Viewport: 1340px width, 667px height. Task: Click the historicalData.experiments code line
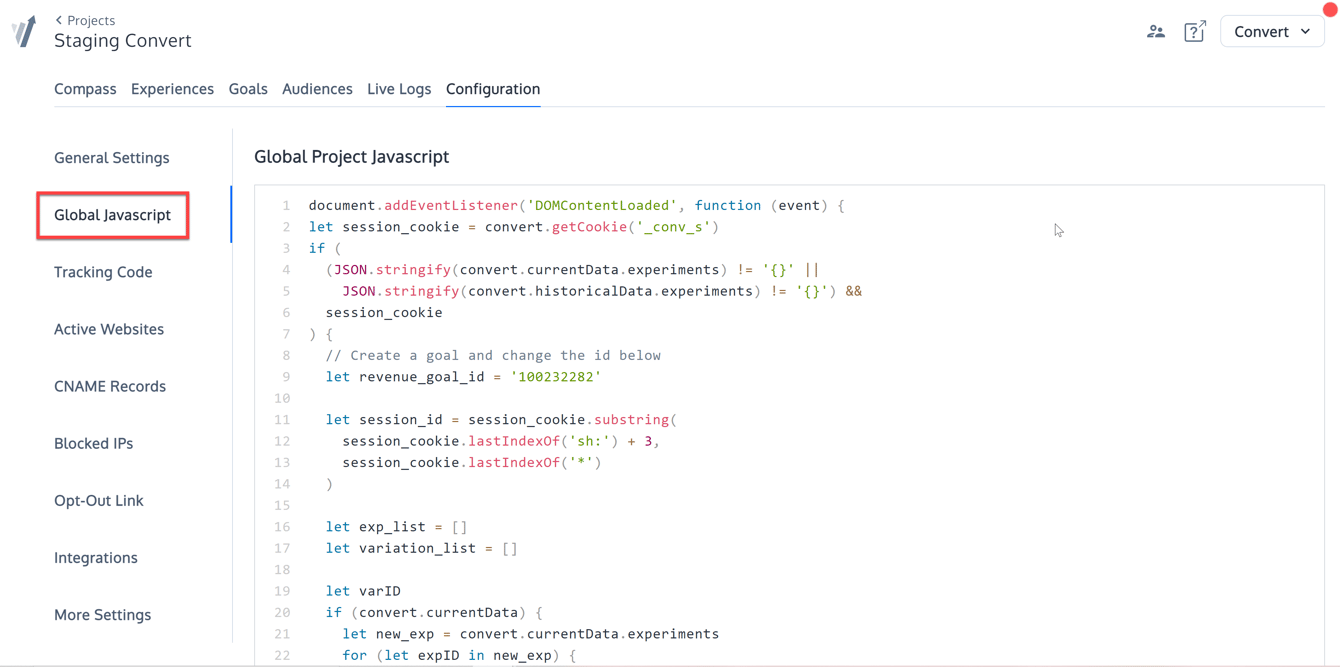602,291
